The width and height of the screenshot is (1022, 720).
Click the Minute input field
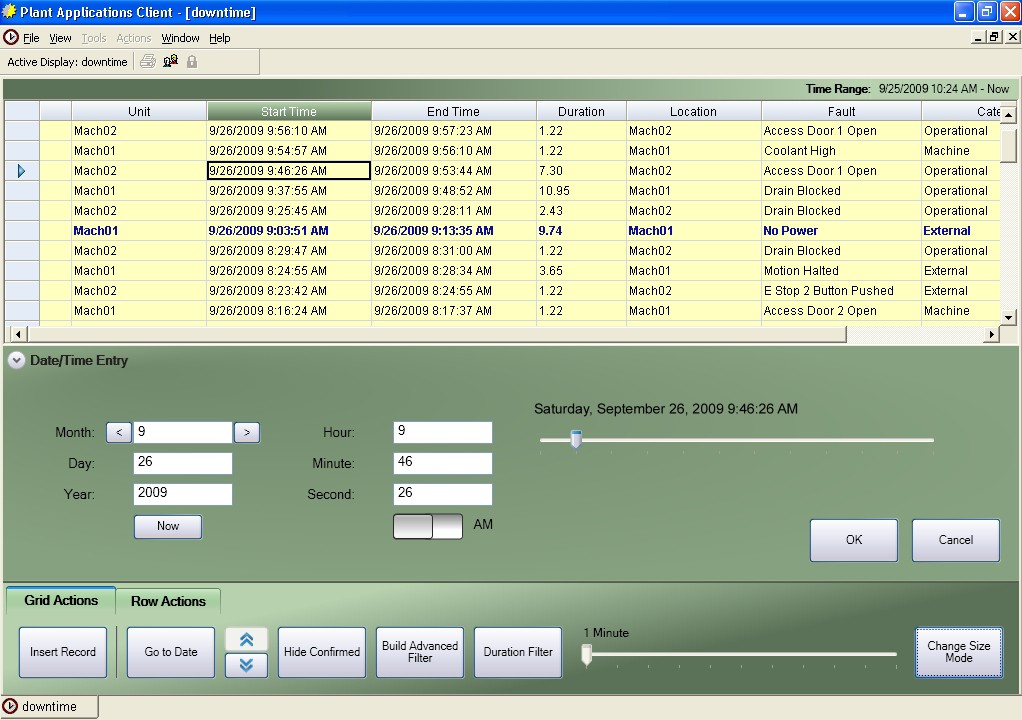443,463
